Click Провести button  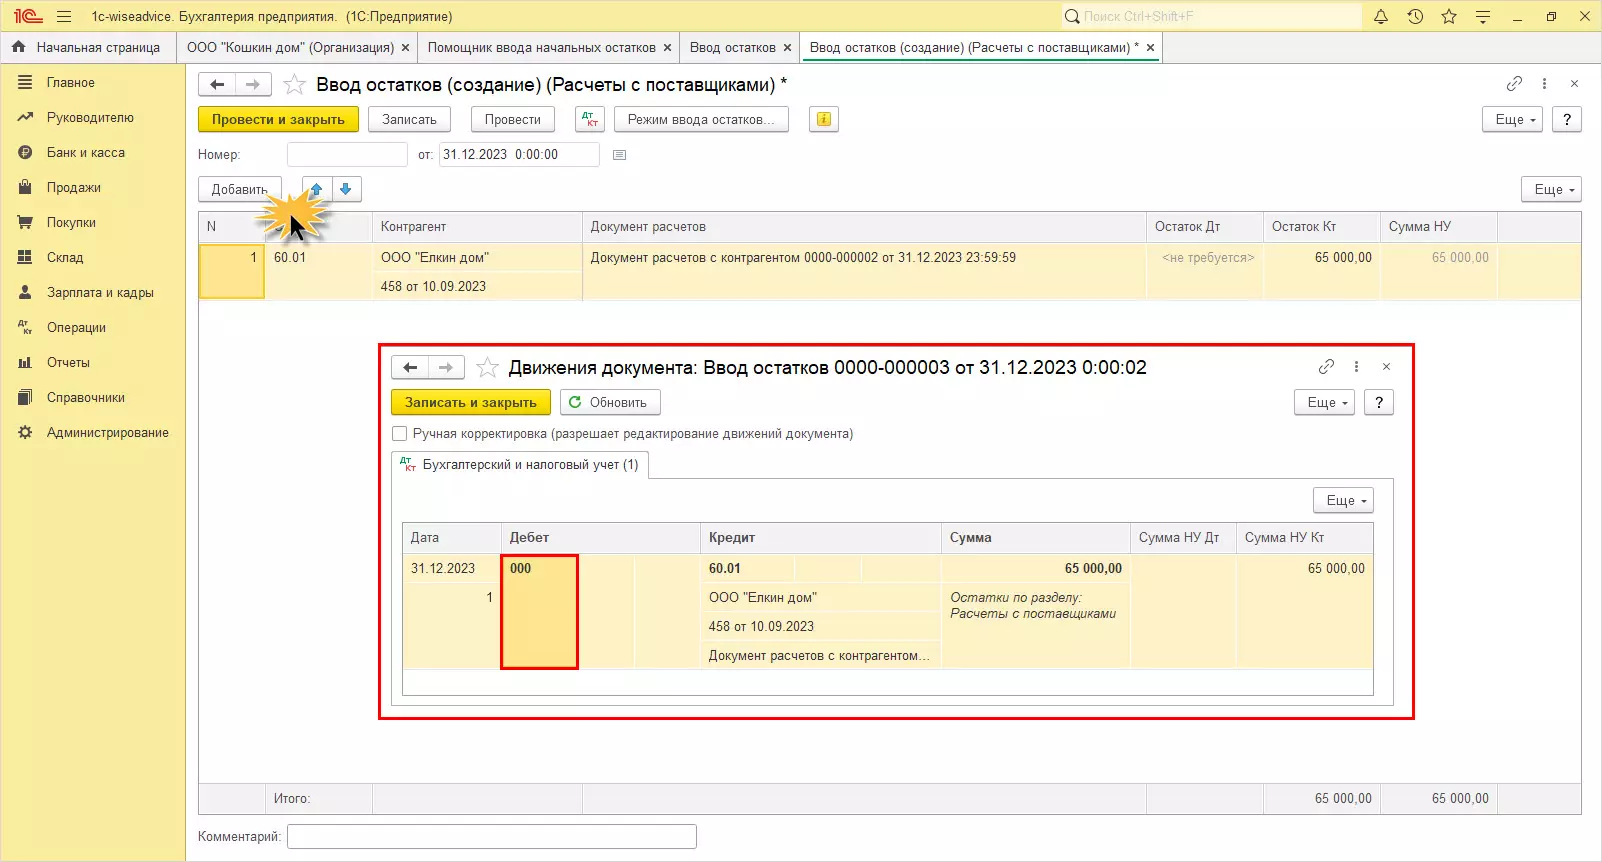click(x=512, y=119)
